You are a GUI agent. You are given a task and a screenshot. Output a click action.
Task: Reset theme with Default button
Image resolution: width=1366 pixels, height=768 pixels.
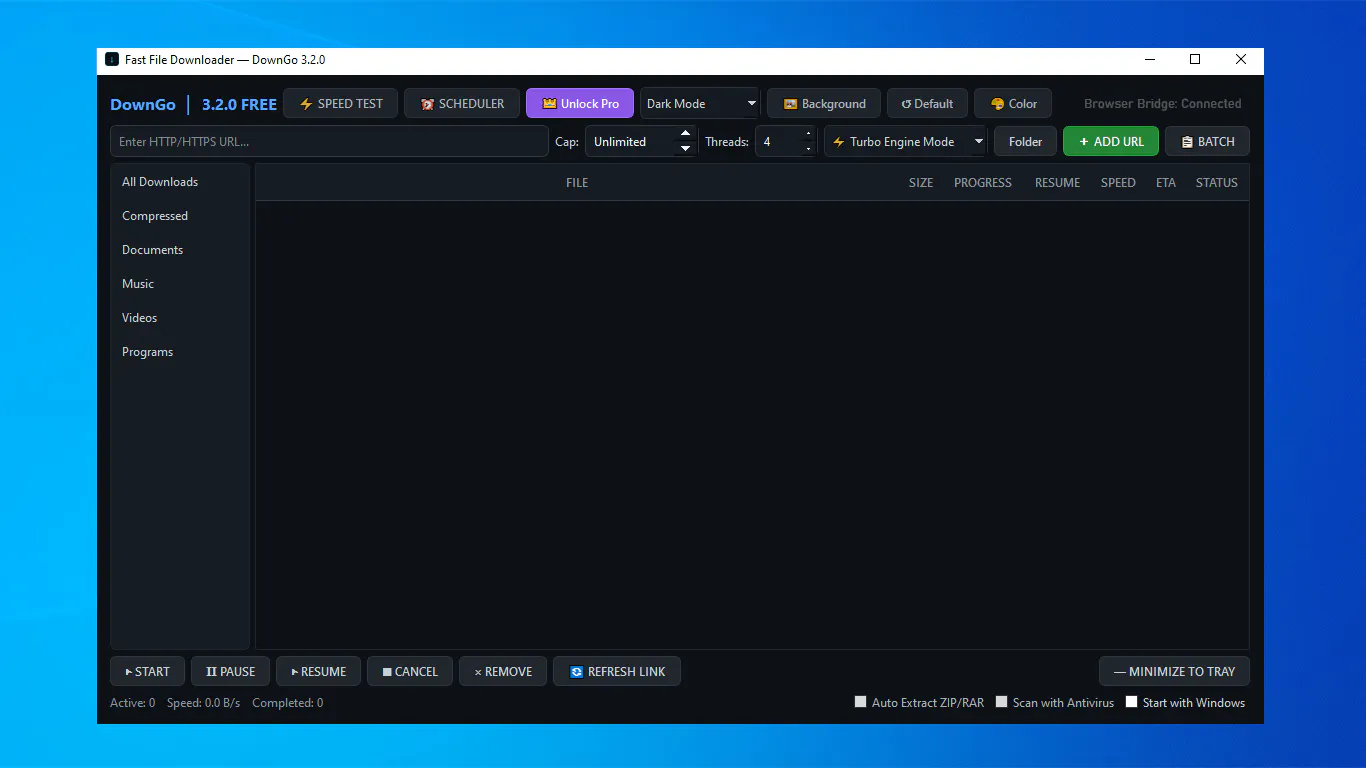[x=927, y=104]
